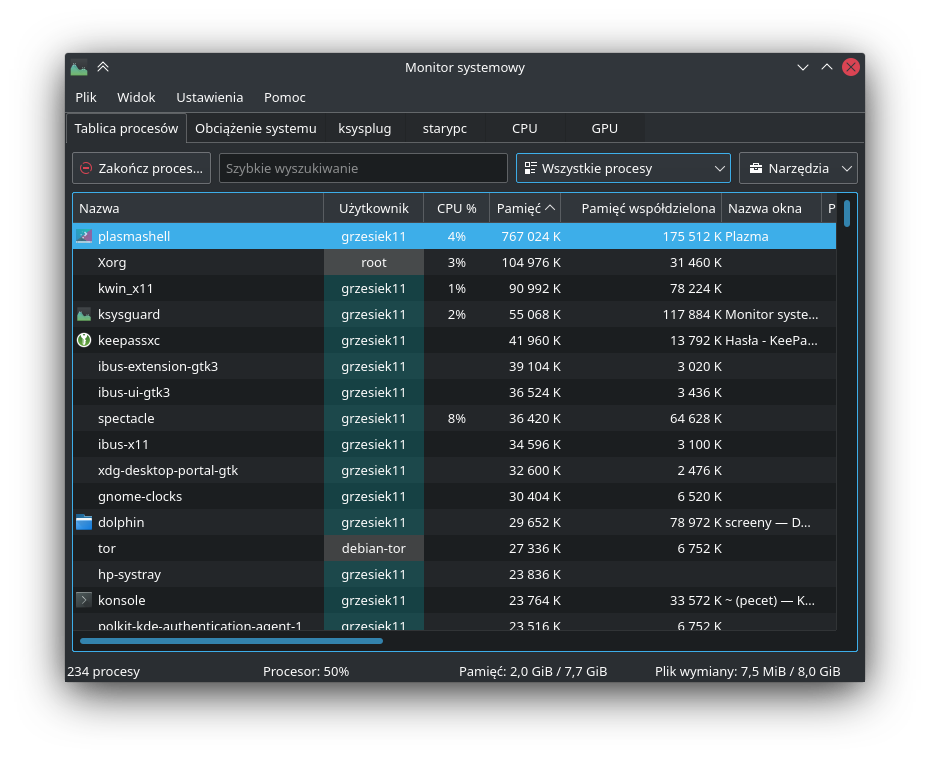Sort processes by CPU % column
Viewport: 930px width, 759px height.
click(x=456, y=209)
